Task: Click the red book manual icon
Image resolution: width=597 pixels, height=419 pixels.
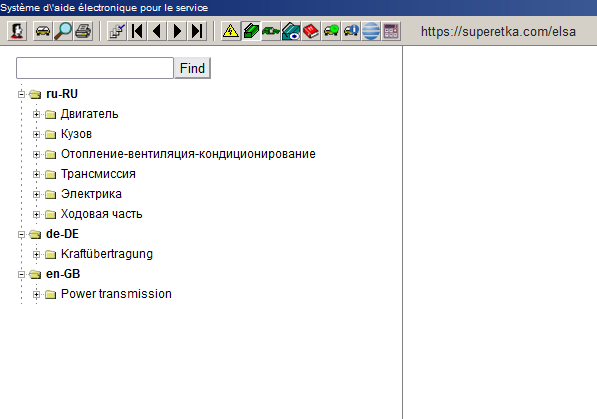Action: (311, 31)
